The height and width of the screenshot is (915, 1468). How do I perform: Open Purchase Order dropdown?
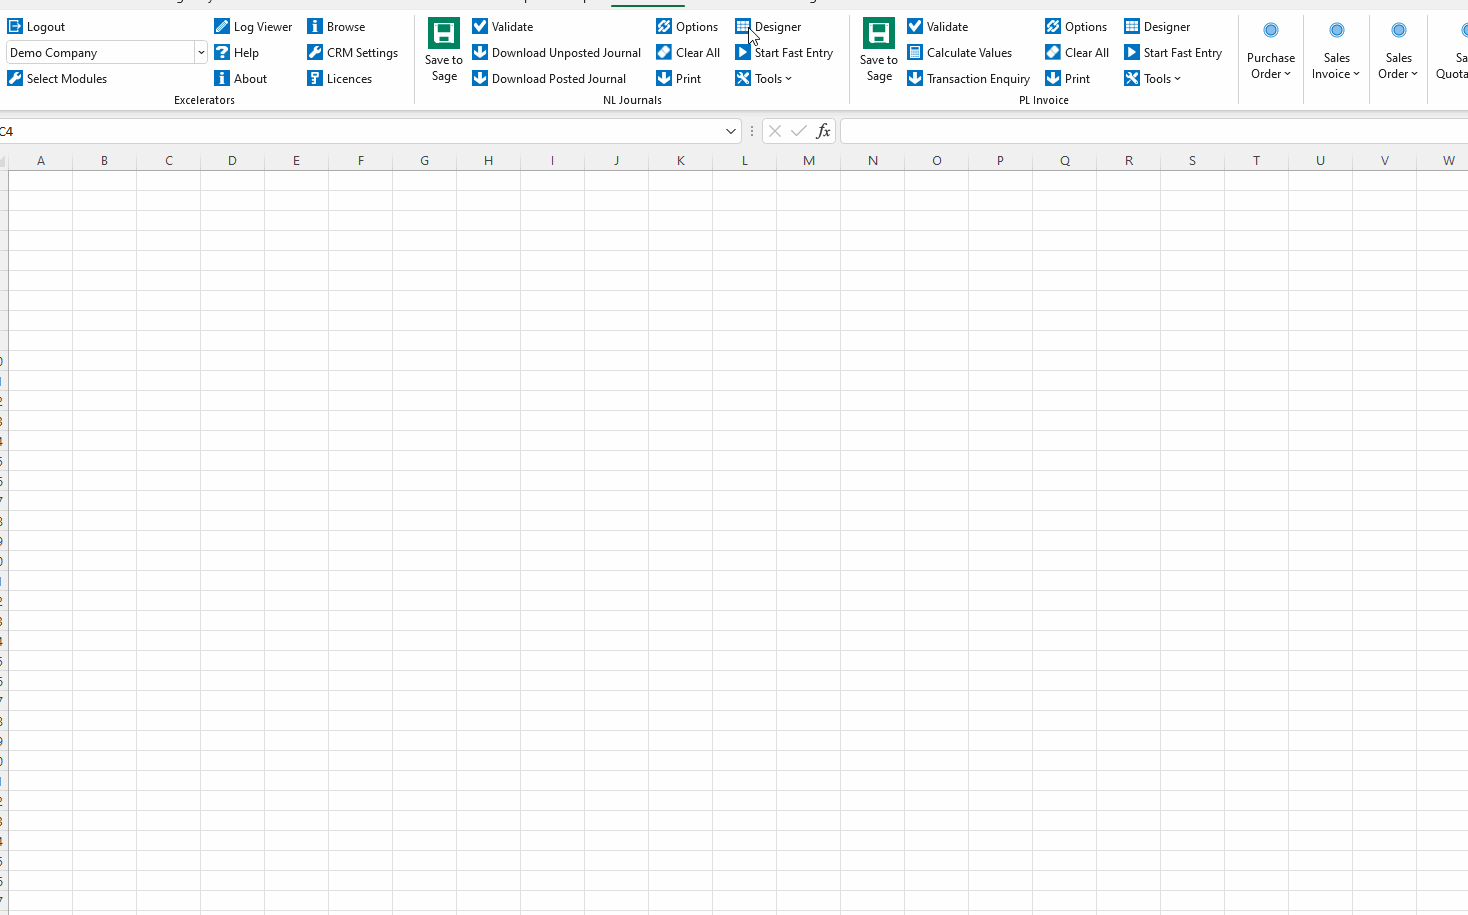click(x=1271, y=51)
